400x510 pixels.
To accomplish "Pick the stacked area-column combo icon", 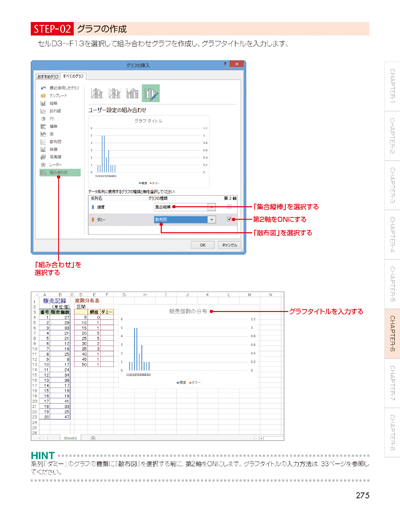I will 132,93.
